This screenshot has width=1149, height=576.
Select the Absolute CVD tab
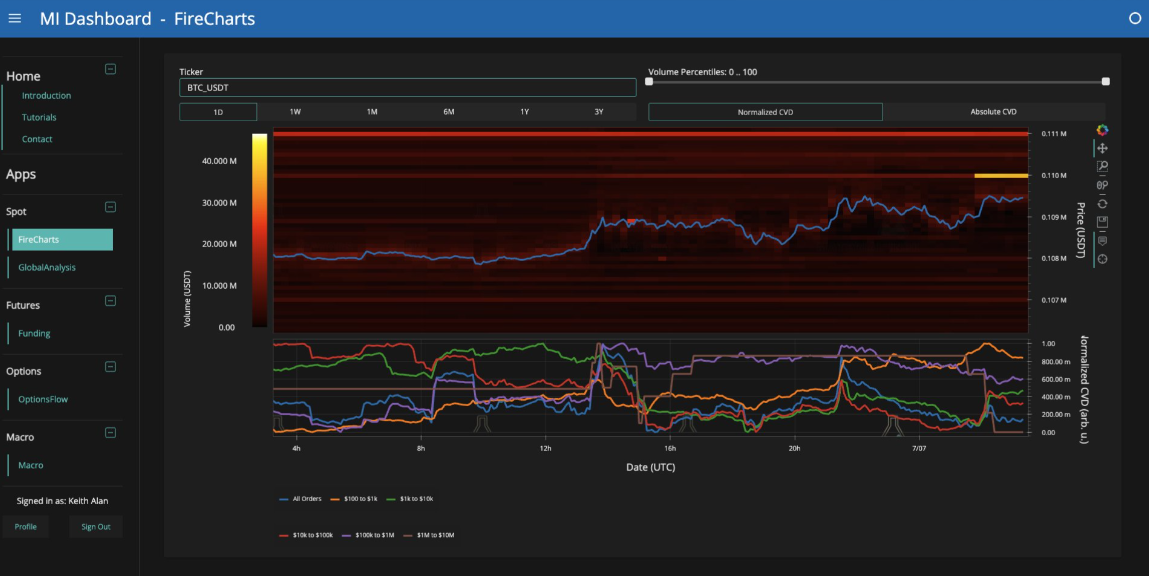point(993,112)
